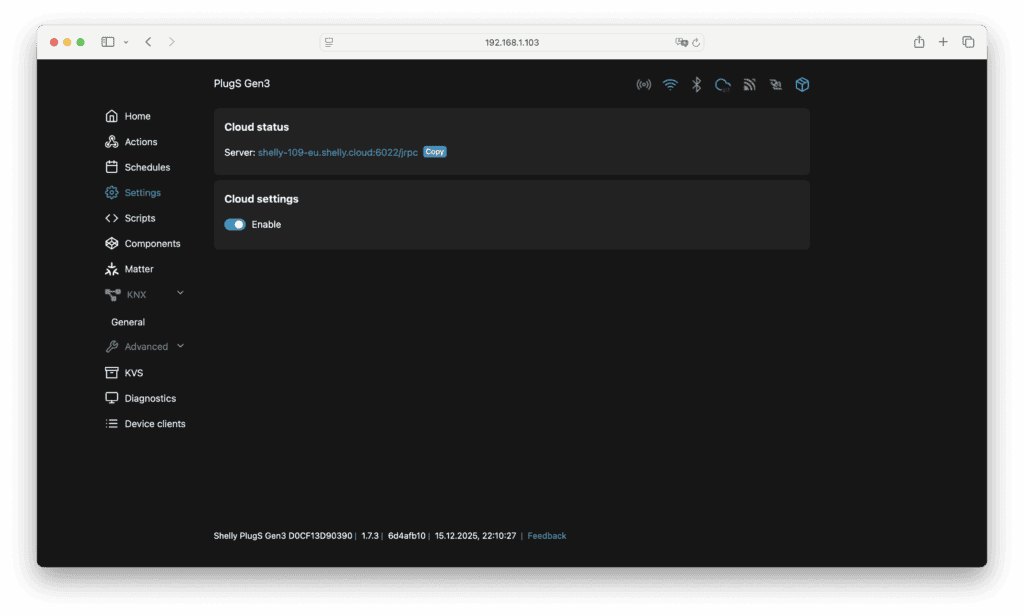This screenshot has height=616, width=1024.
Task: Click the Safari address bar
Action: [512, 42]
